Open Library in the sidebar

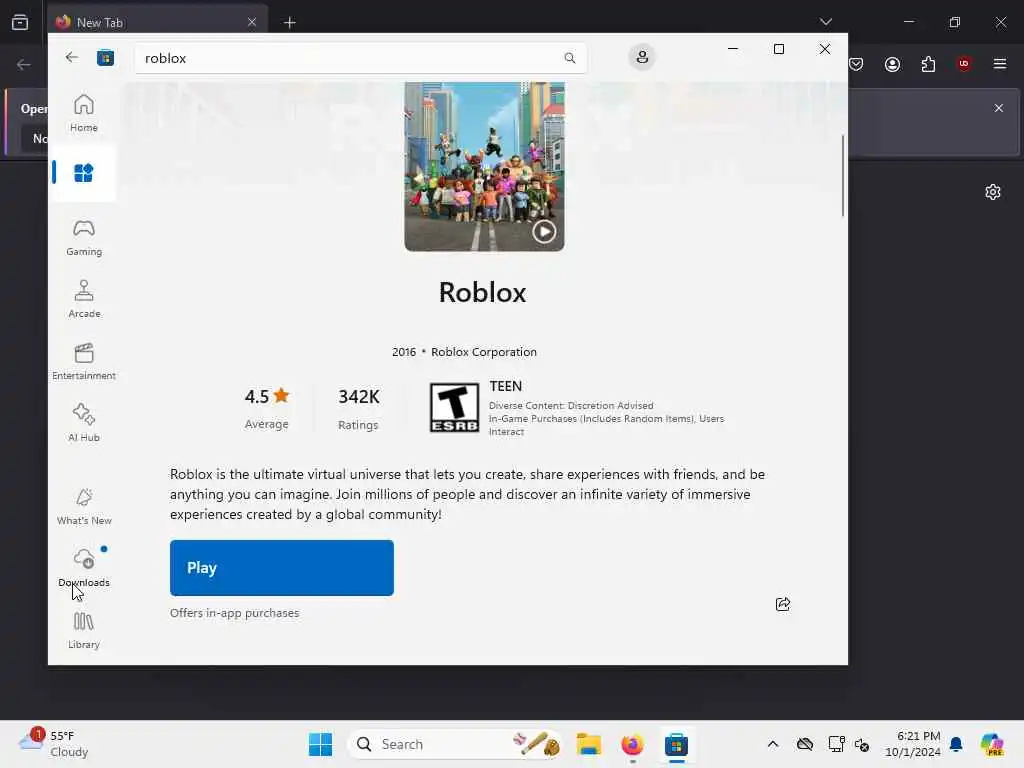point(84,630)
